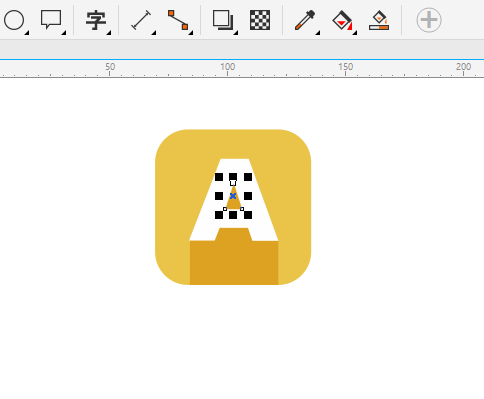
Task: Click the bottom-left selection handle
Action: coord(219,215)
